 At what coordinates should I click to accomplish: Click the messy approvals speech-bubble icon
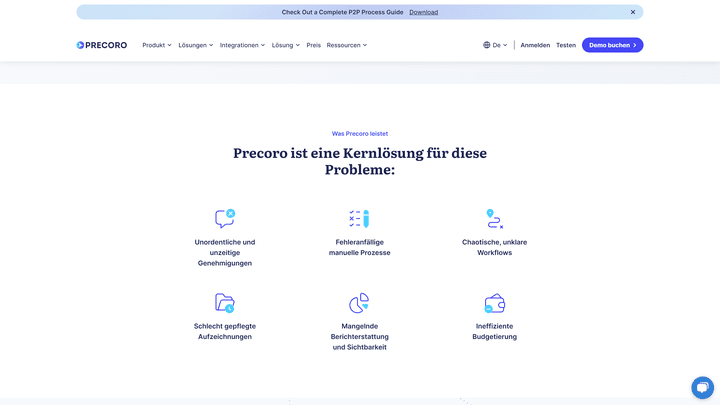coord(225,219)
